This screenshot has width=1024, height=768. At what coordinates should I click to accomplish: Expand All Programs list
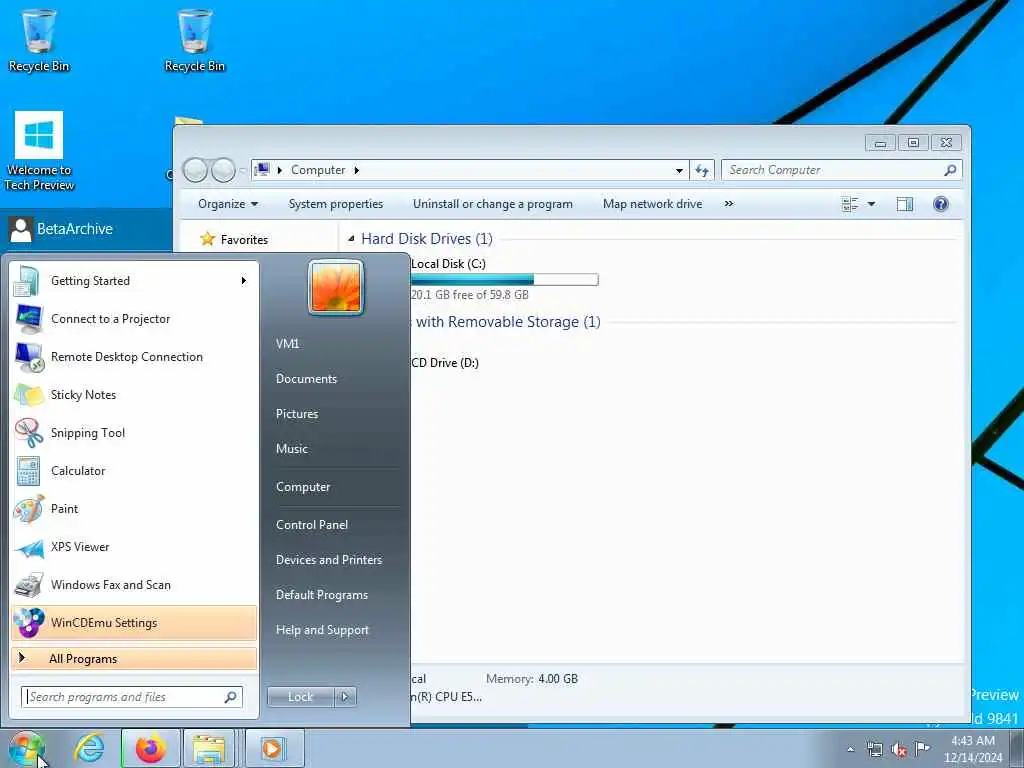[x=134, y=658]
